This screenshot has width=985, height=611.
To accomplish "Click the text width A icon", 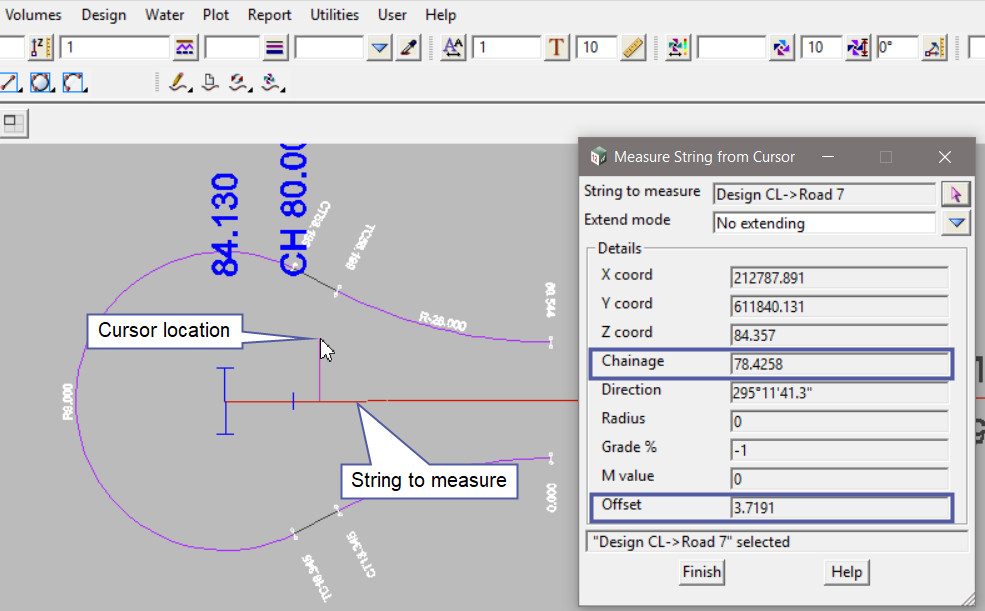I will click(x=454, y=47).
